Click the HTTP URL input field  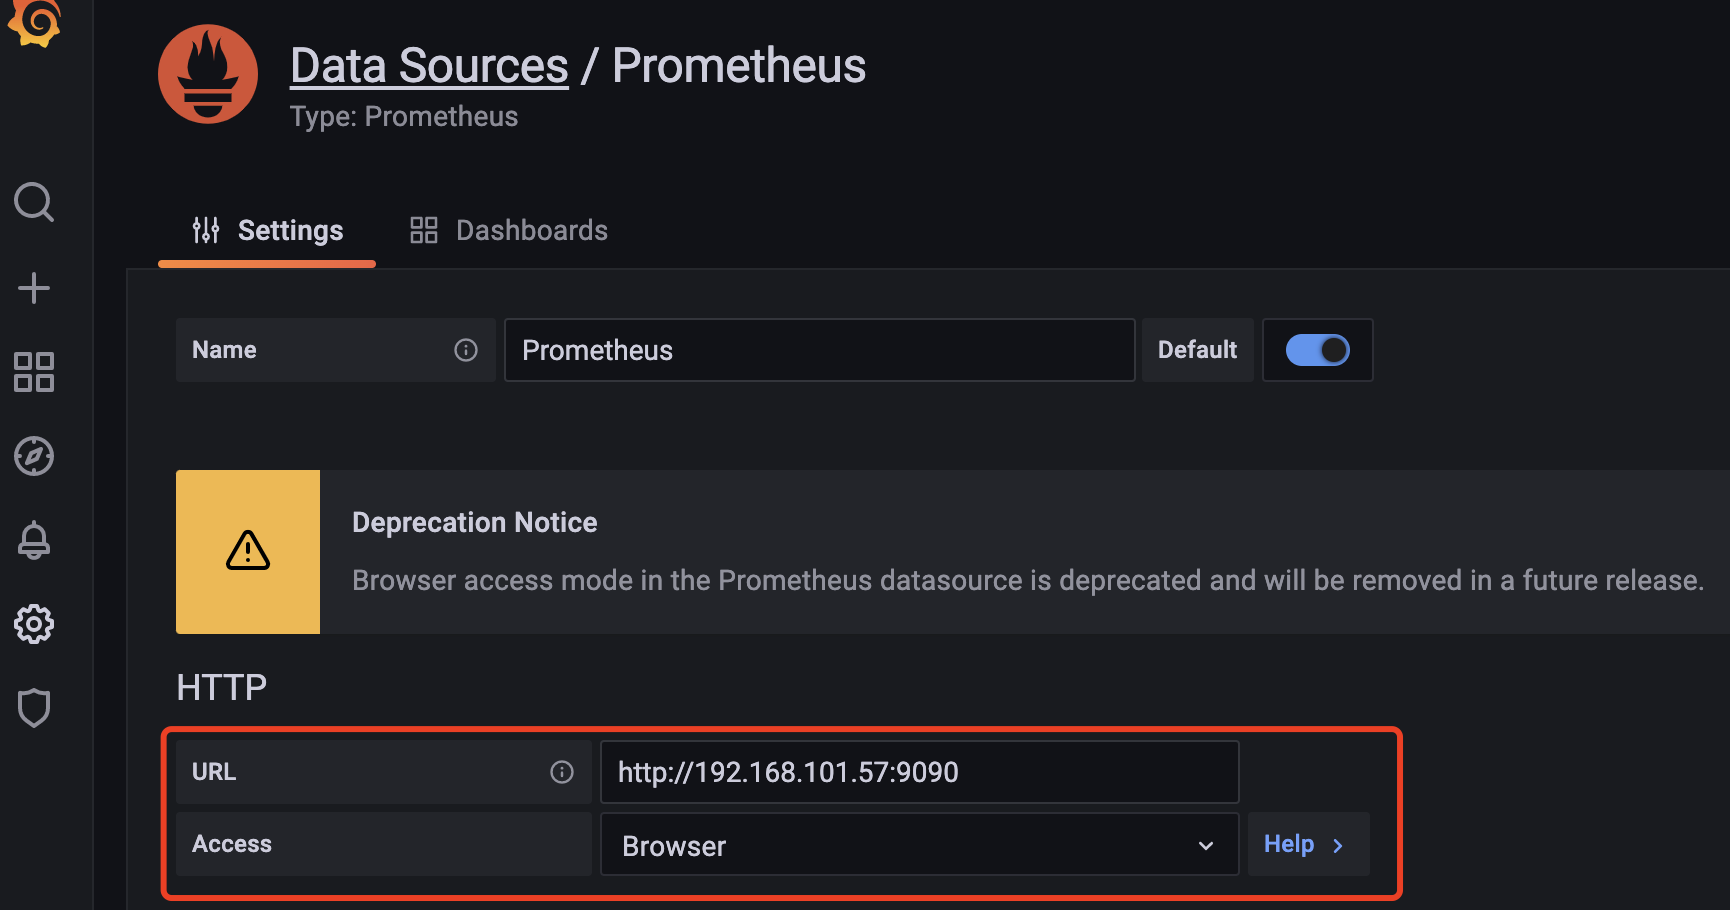[x=918, y=772]
